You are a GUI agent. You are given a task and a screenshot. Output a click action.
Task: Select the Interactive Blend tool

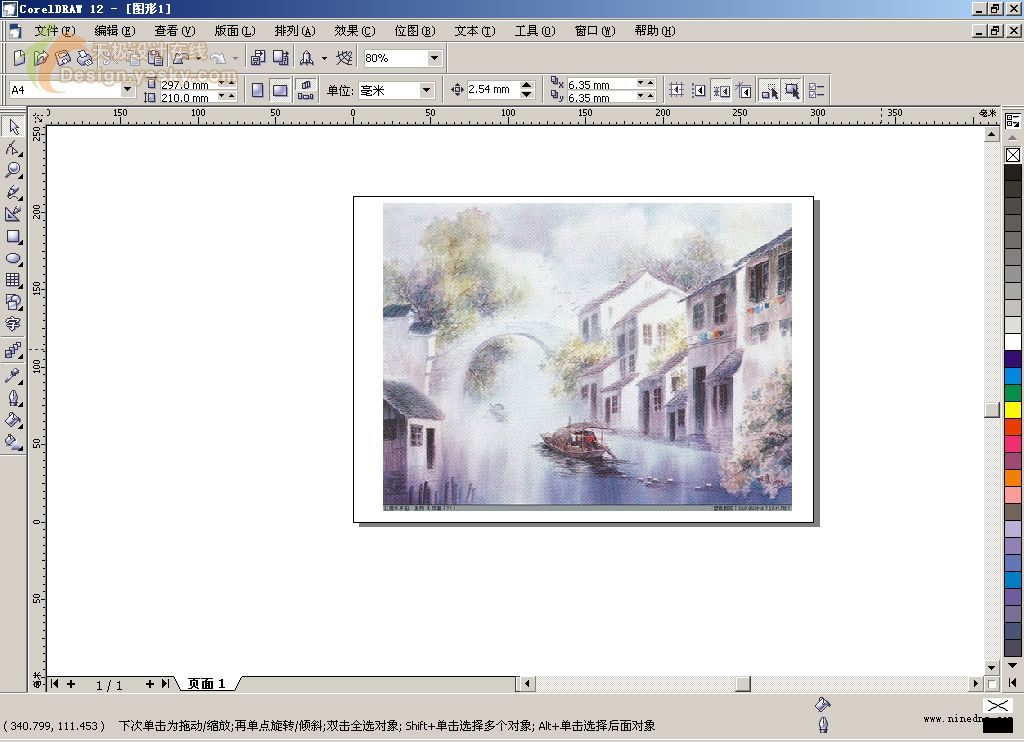click(x=13, y=351)
